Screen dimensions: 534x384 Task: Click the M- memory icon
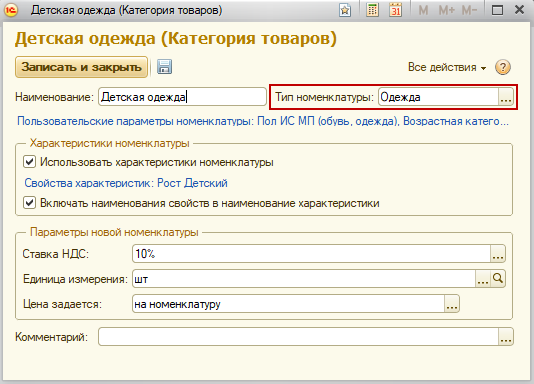pos(469,10)
